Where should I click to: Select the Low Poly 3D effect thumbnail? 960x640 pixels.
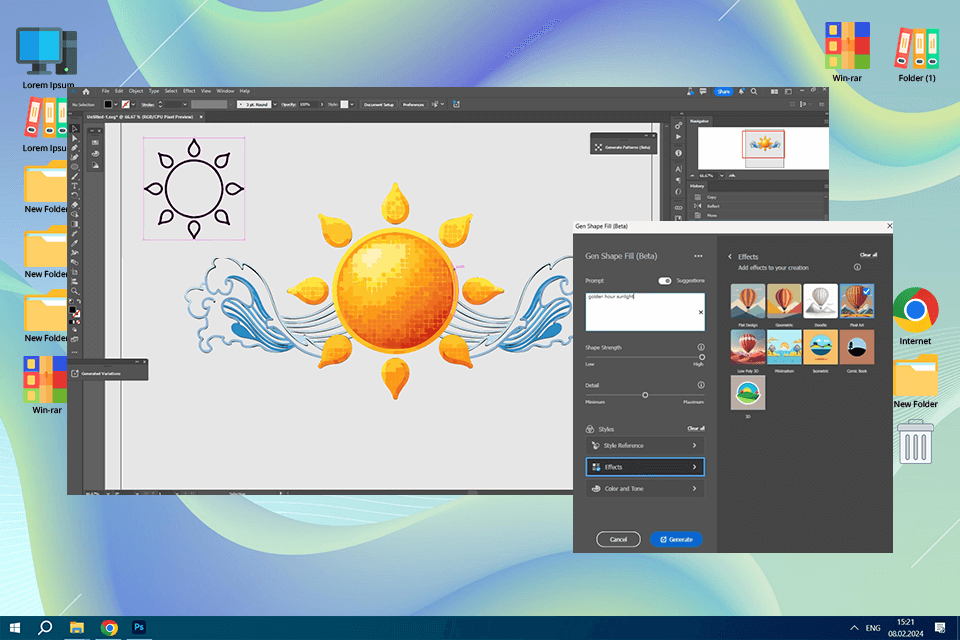coord(748,347)
